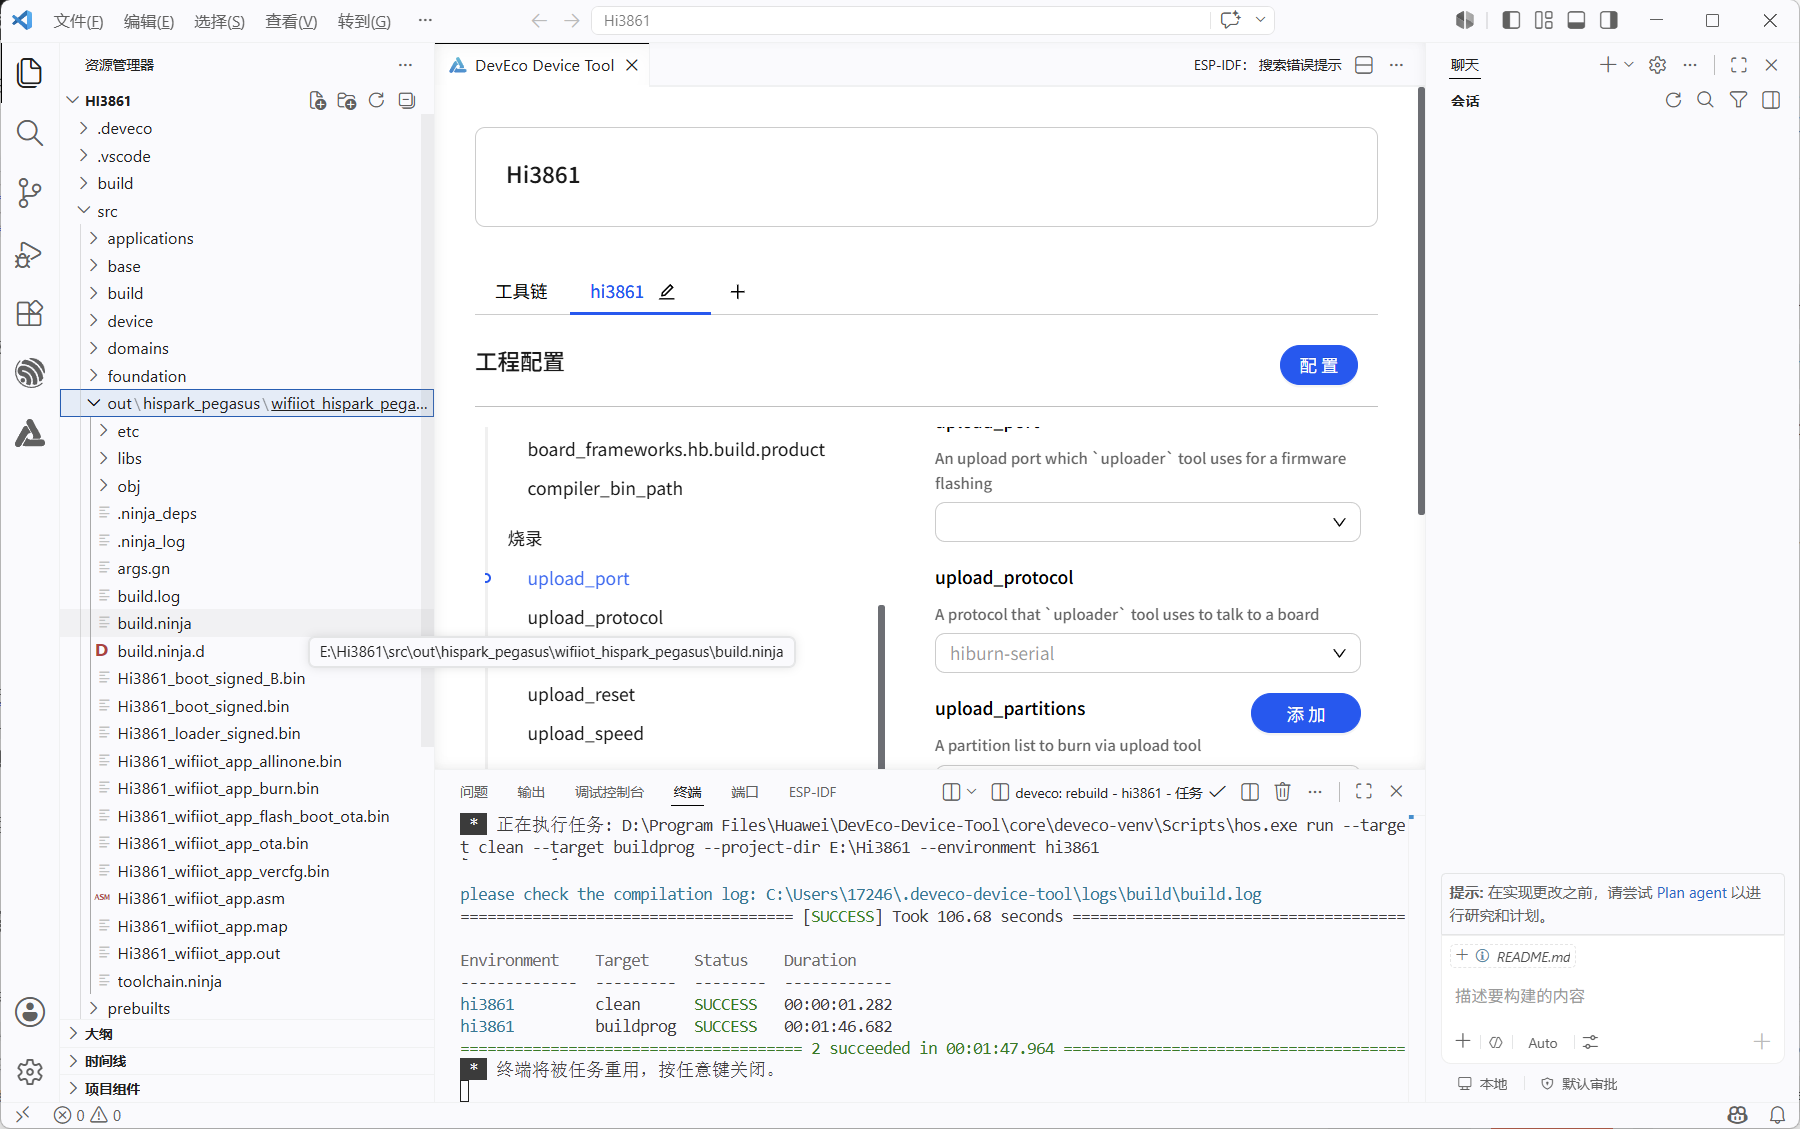1800x1129 pixels.
Task: Open notifications bell in status bar
Action: [1778, 1115]
